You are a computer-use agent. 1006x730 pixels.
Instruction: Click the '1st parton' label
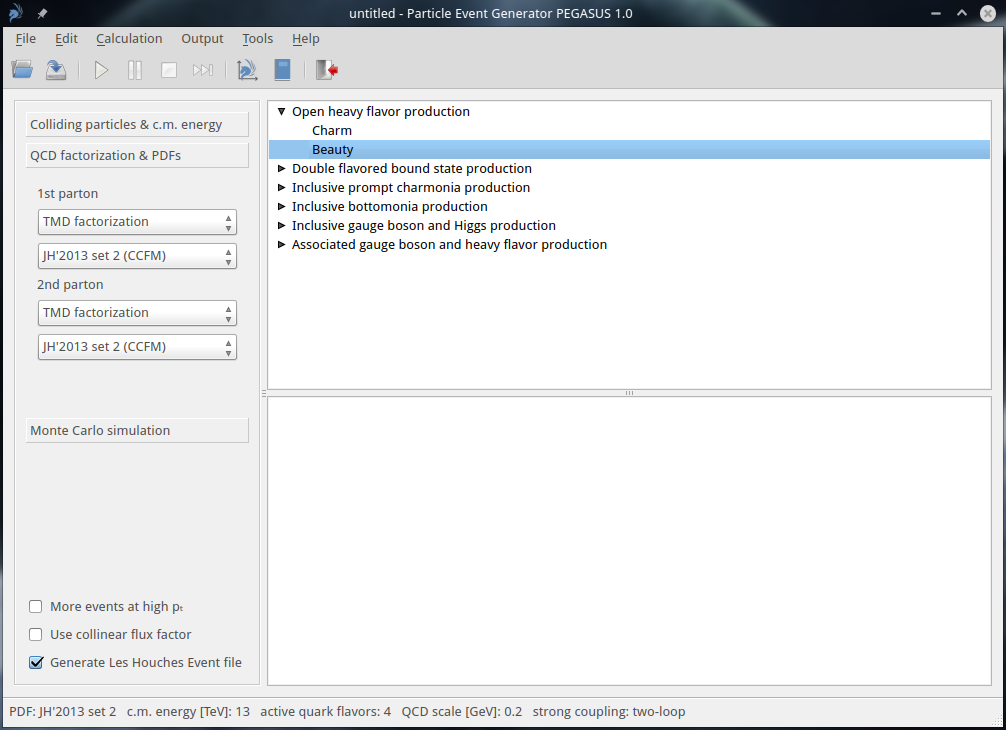click(67, 194)
